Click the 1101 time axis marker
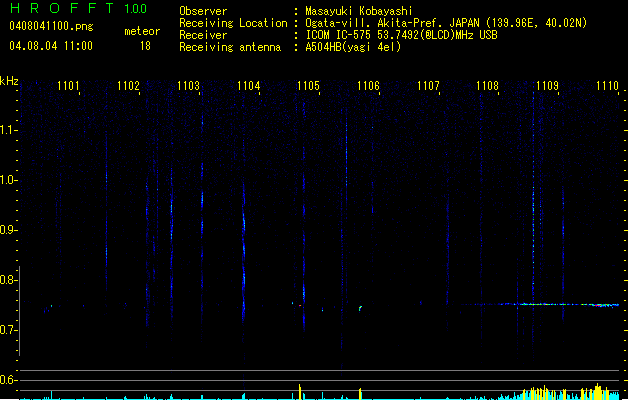Screen dimensions: 629x400 point(68,86)
